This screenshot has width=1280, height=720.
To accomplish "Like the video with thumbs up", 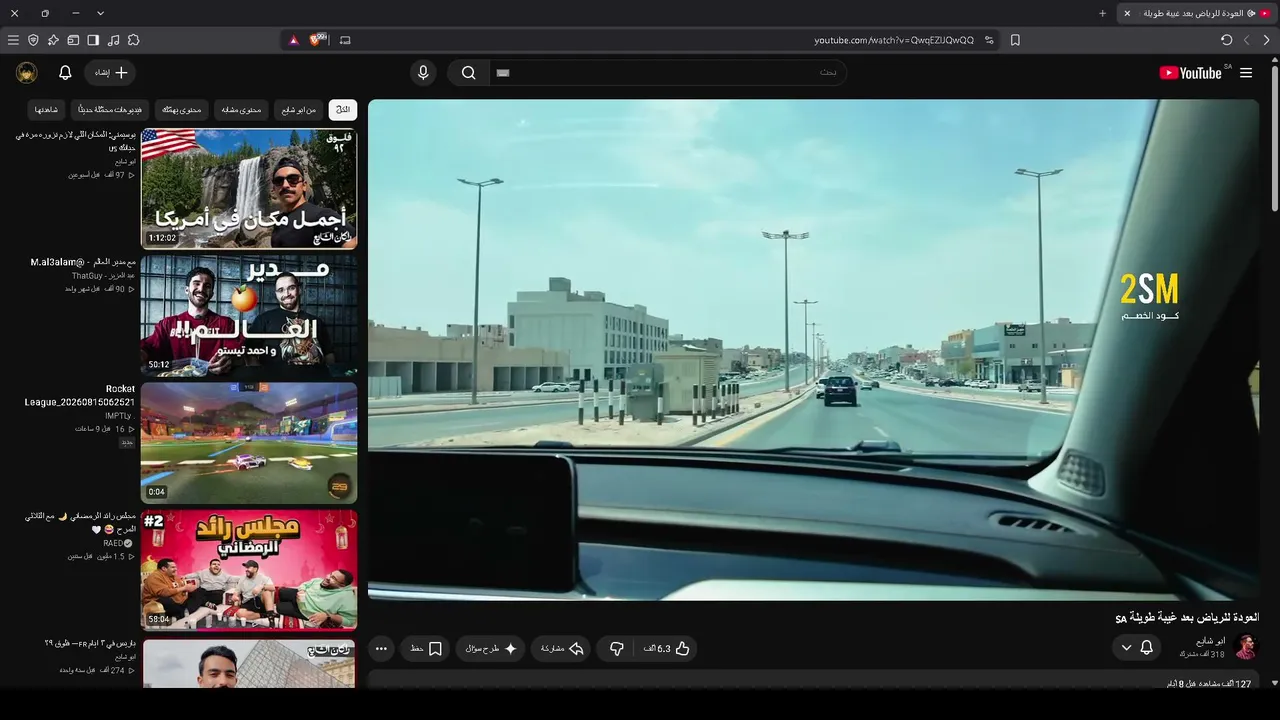I will pos(667,649).
